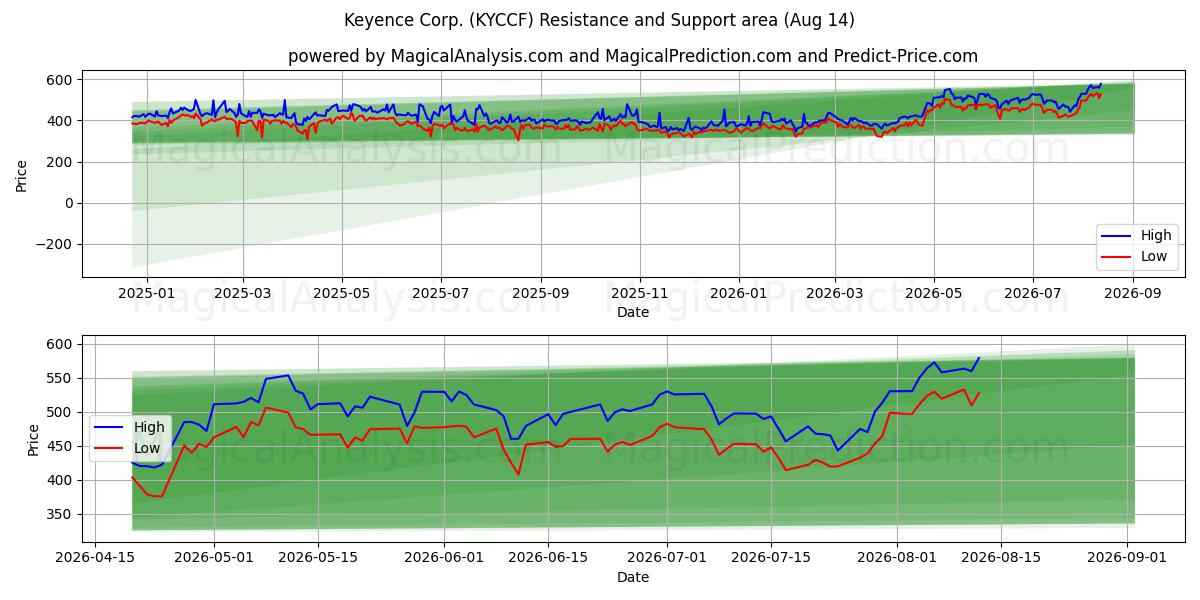This screenshot has height=600, width=1200.
Task: Click the '2025-11' tick on top chart
Action: pos(640,294)
